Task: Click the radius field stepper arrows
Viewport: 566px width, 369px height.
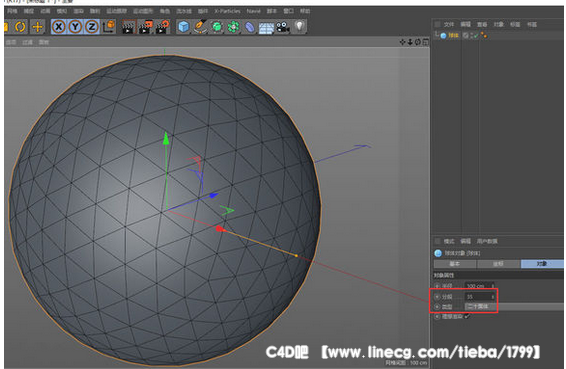Action: (492, 286)
